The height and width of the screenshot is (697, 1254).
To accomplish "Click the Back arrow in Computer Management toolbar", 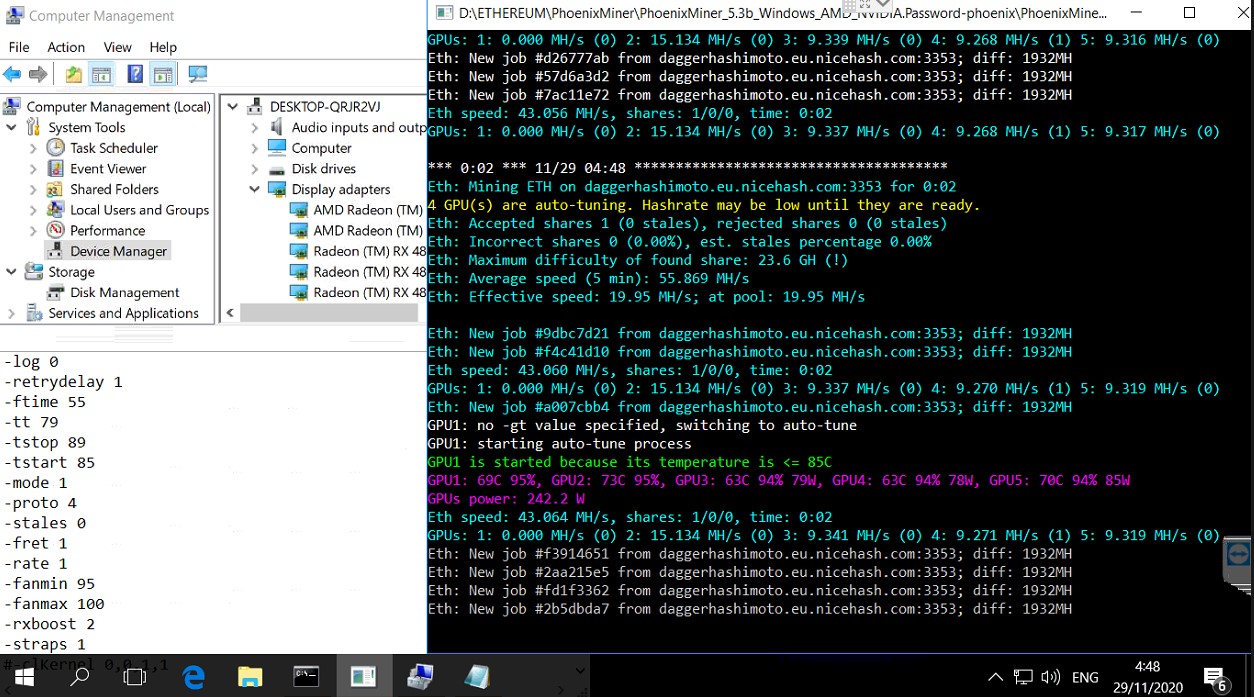I will click(x=12, y=75).
